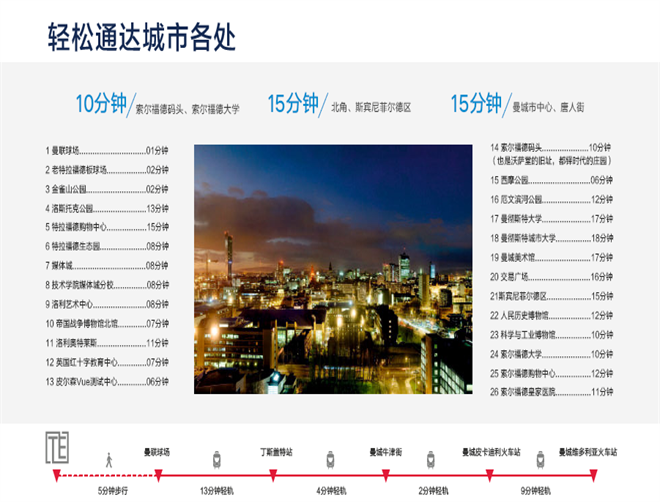660x502 pixels.
Task: Select the red marker under 曼城牛津街
Action: 386,475
